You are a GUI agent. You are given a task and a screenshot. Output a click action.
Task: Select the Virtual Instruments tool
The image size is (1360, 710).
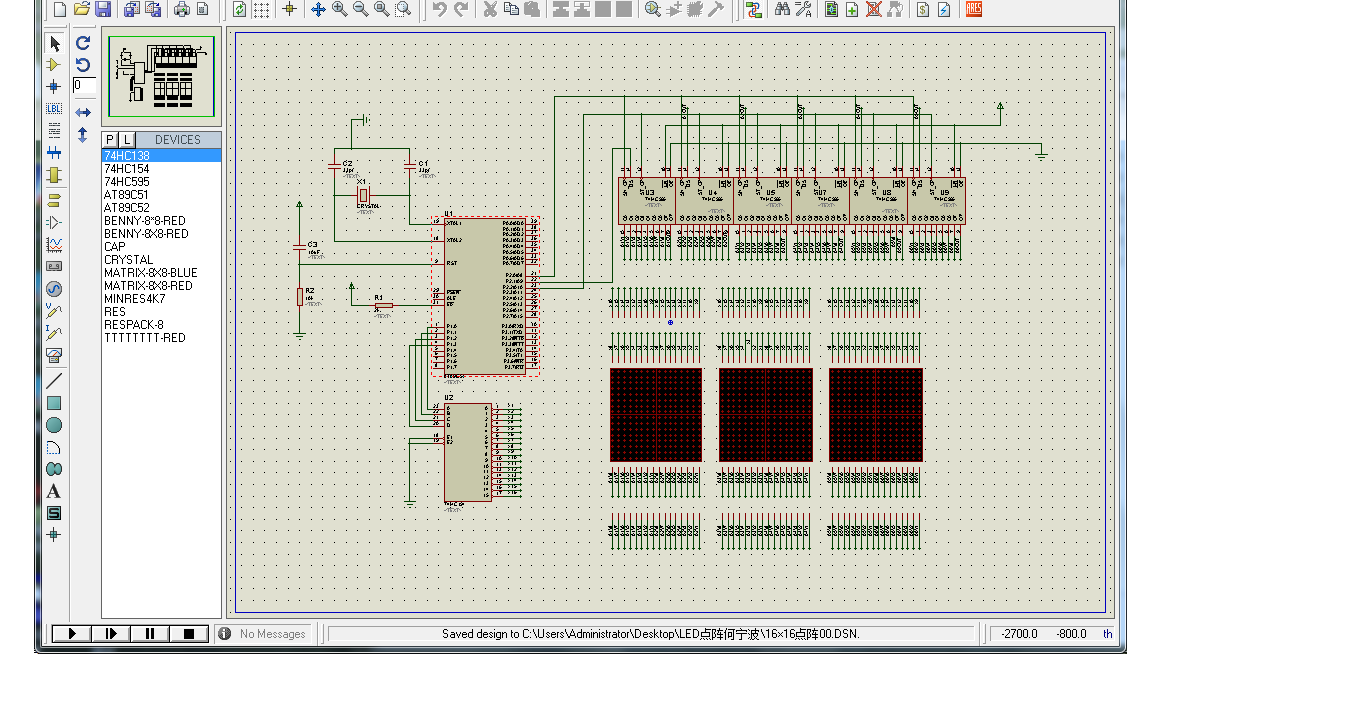54,355
